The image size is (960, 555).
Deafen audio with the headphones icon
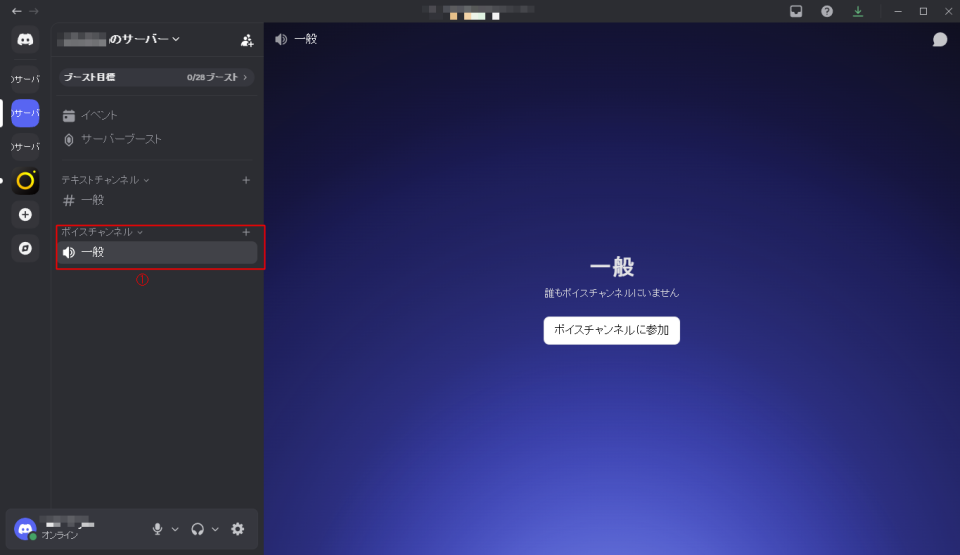198,529
